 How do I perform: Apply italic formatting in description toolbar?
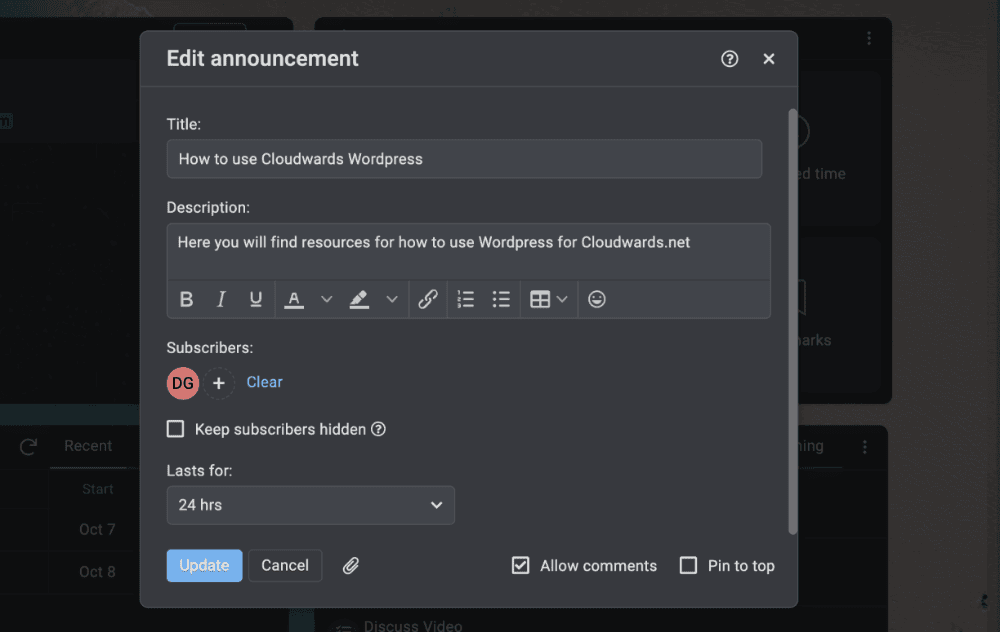point(221,299)
